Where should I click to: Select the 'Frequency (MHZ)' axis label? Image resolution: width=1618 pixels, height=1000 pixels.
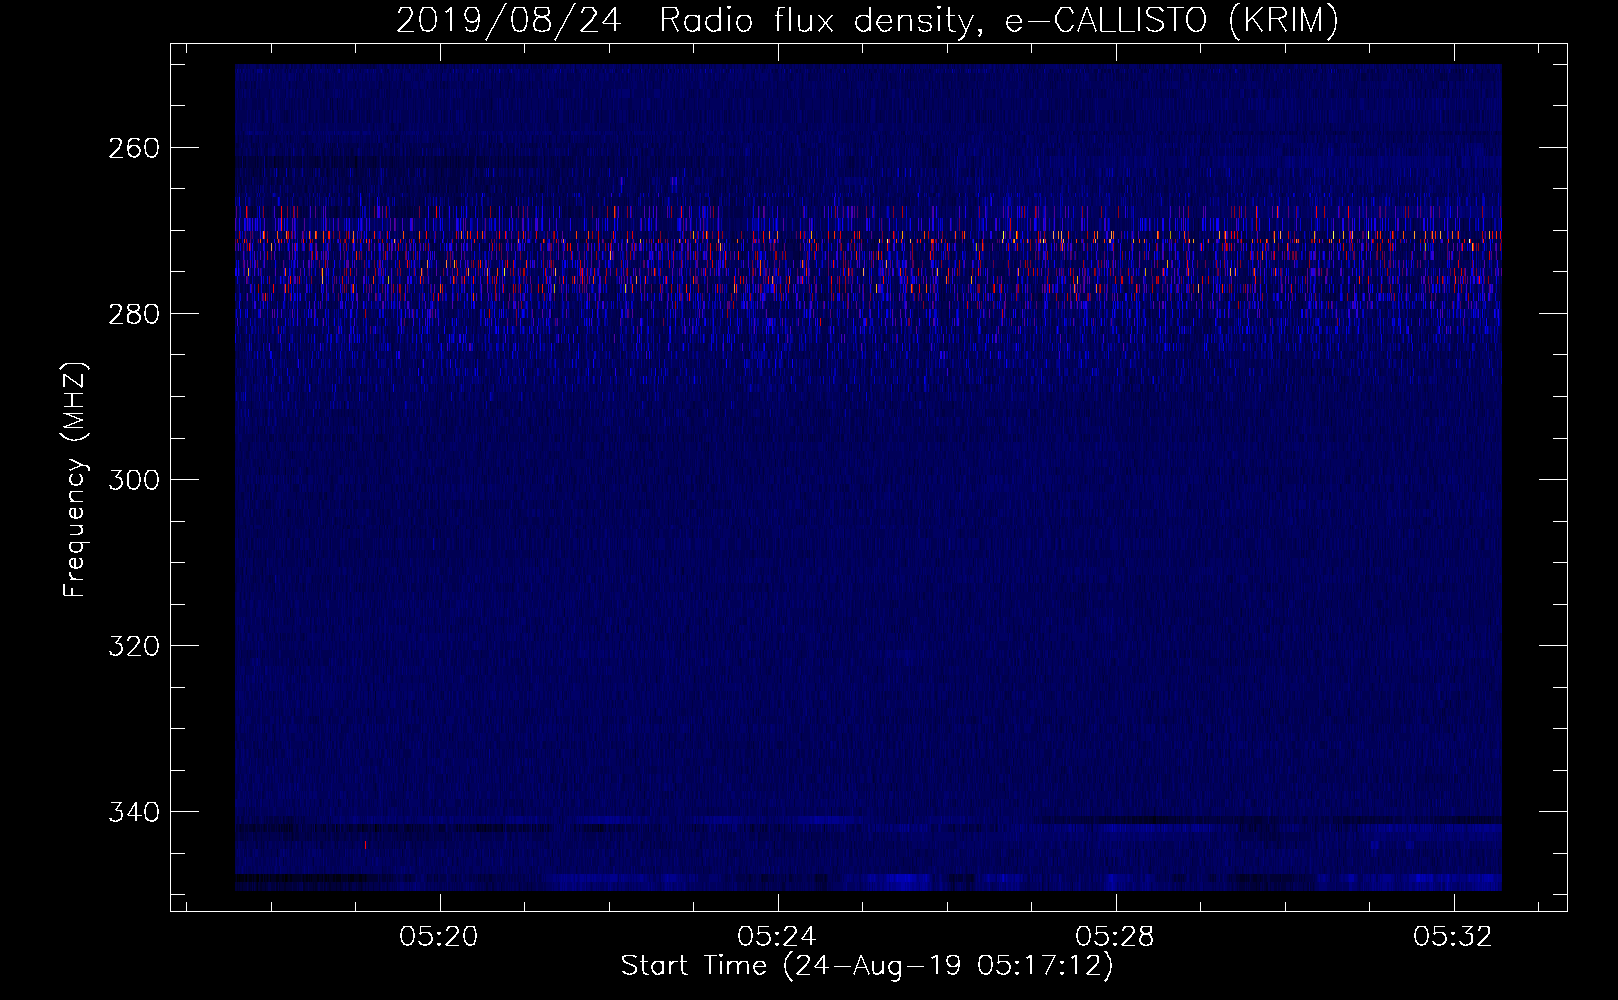pyautogui.click(x=75, y=479)
